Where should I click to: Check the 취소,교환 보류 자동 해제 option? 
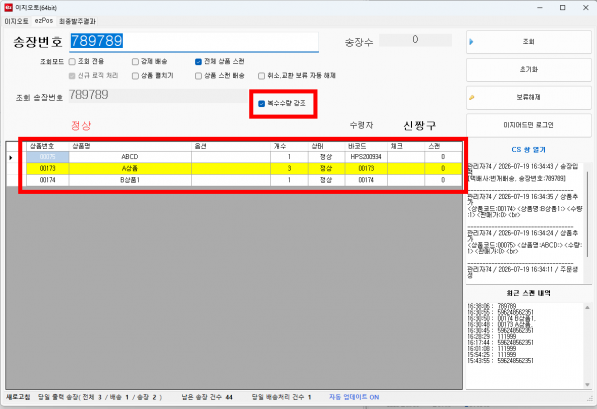pos(261,76)
